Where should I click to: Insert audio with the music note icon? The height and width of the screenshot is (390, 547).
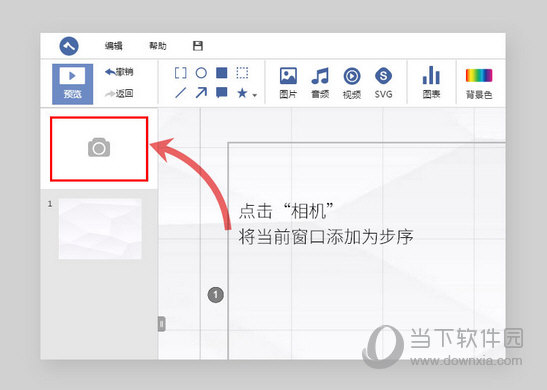320,83
